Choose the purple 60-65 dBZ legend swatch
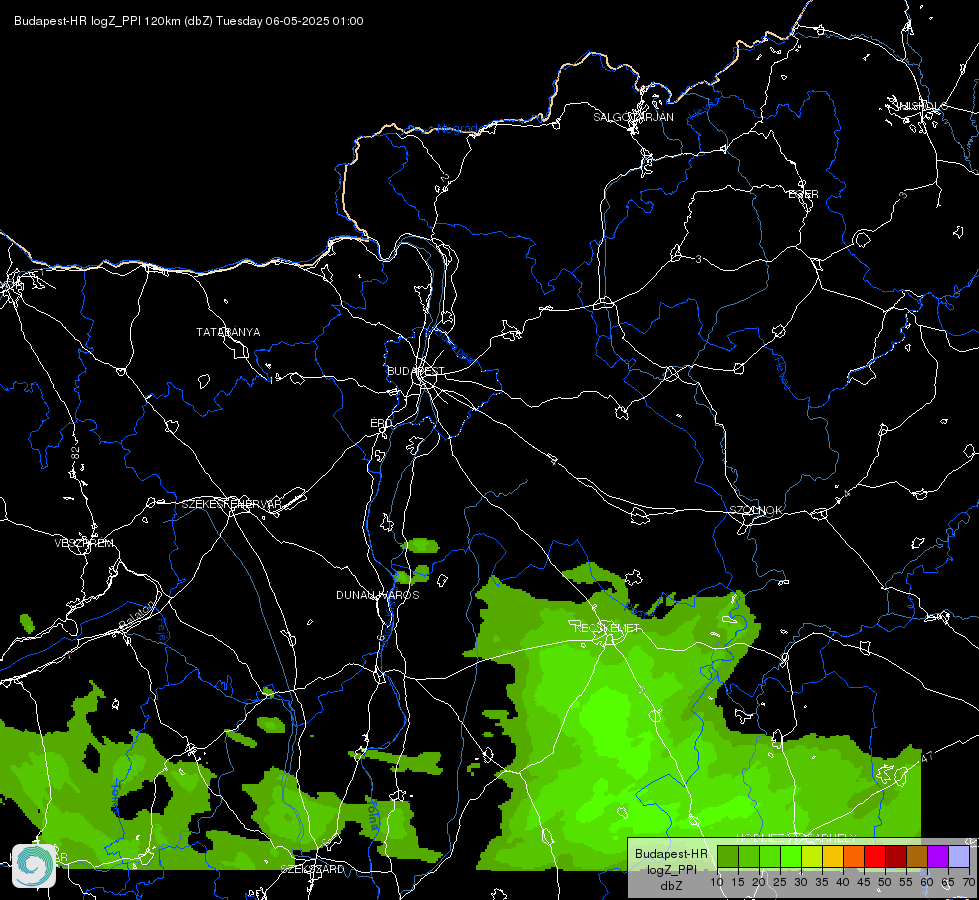Image resolution: width=979 pixels, height=900 pixels. (x=938, y=857)
